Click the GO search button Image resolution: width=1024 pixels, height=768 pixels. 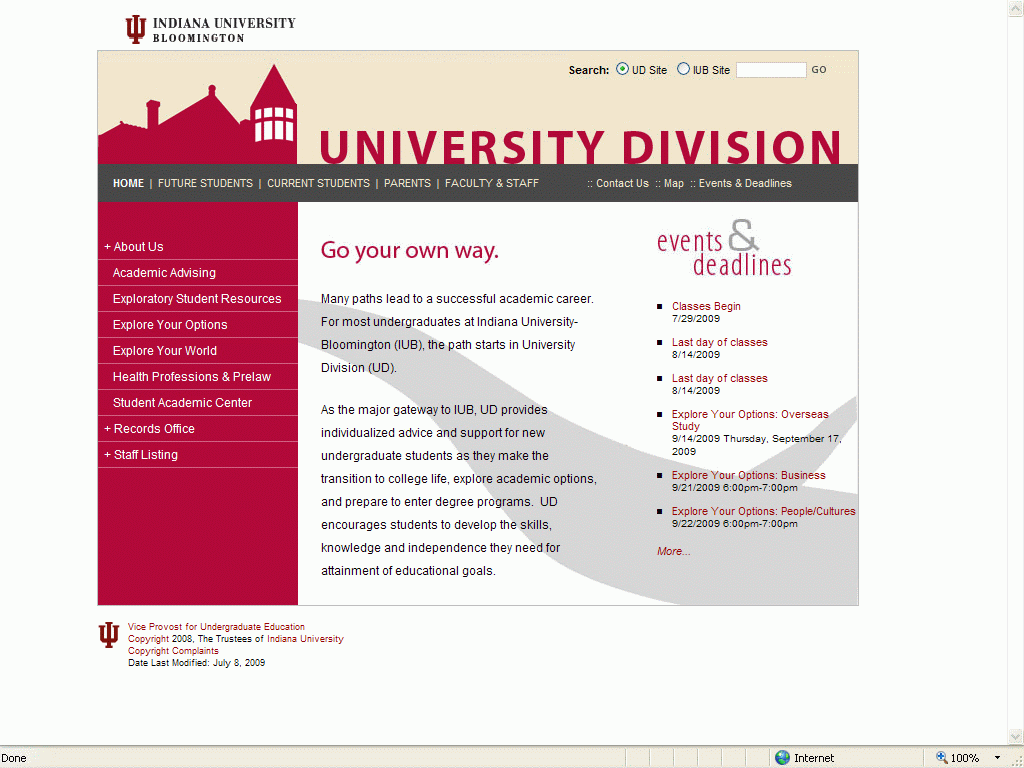(819, 69)
